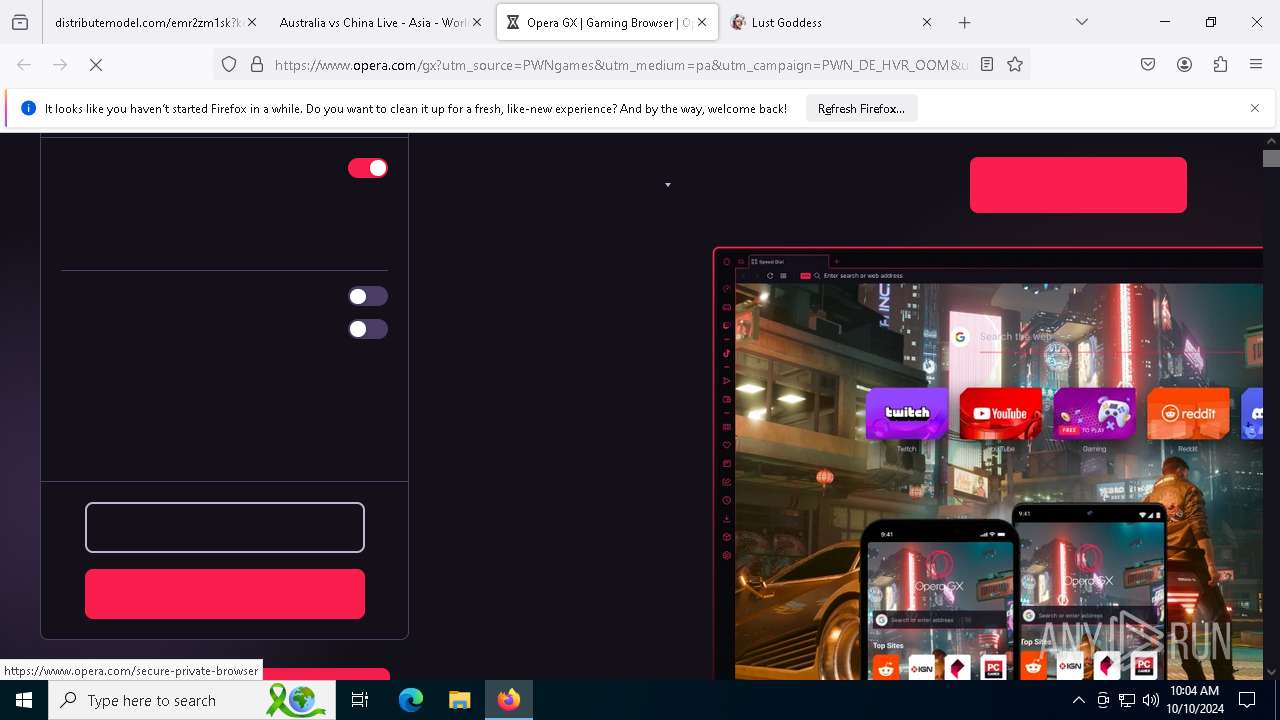Stop loading the current page
Viewport: 1280px width, 720px height.
96,64
